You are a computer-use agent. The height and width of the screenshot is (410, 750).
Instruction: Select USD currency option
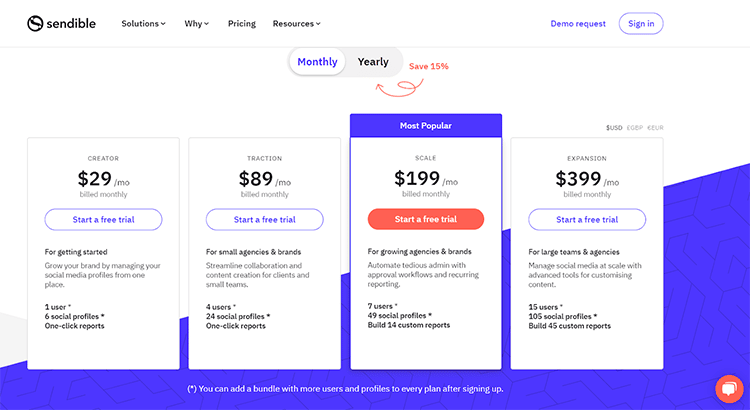pos(614,128)
